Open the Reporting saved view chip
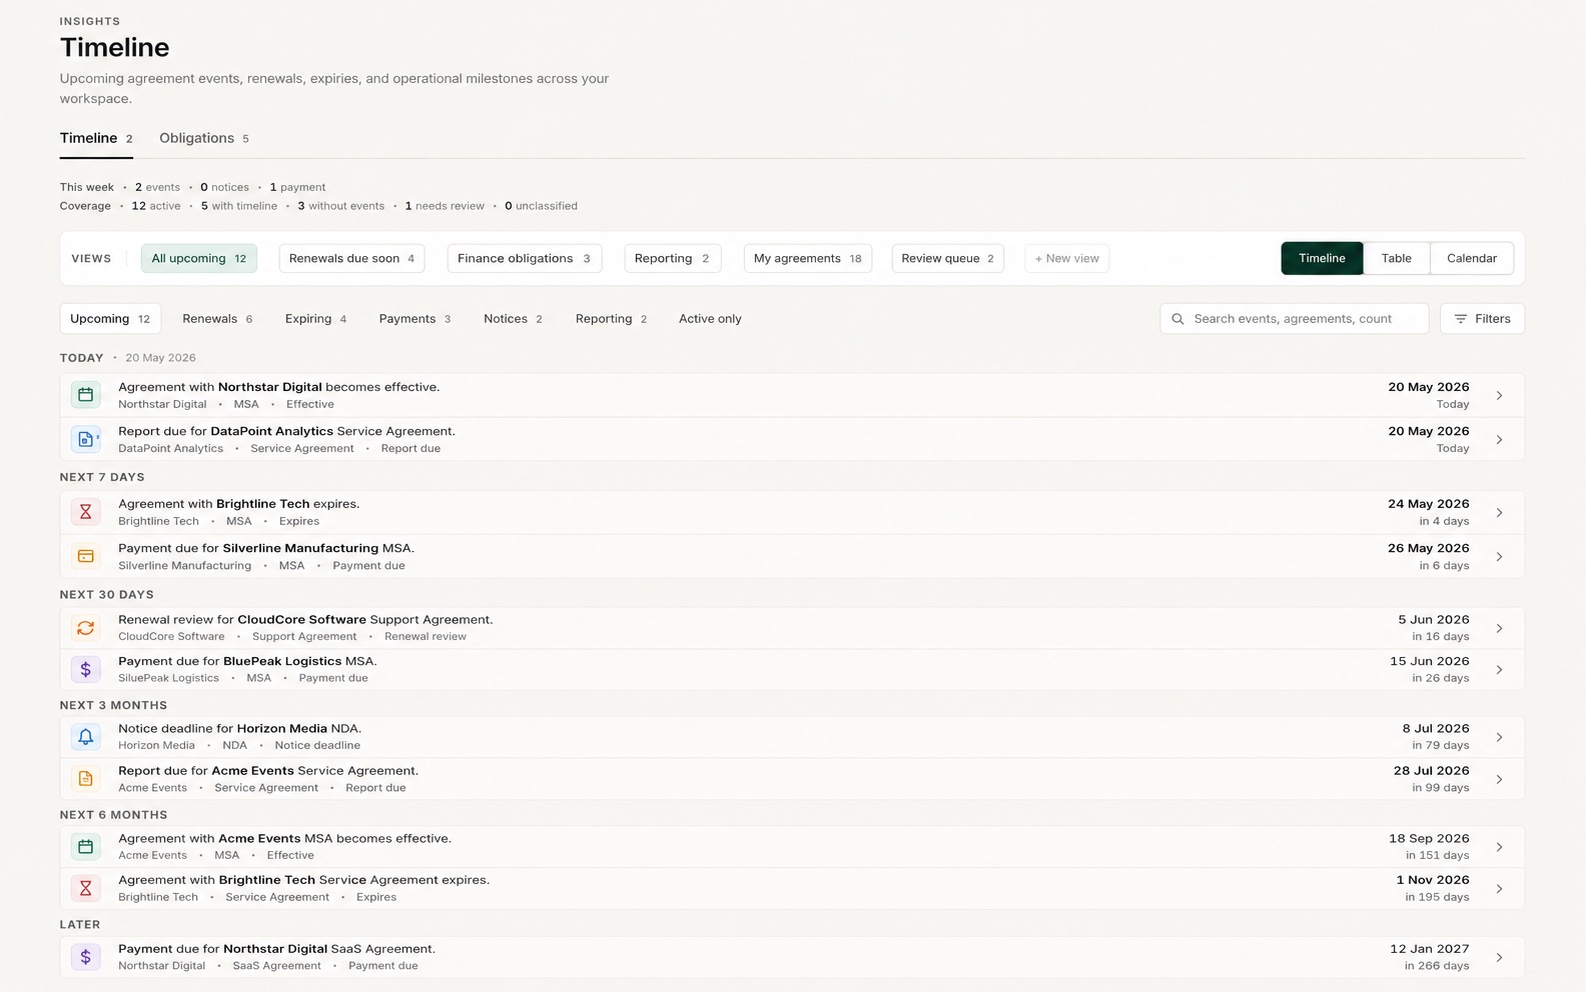Image resolution: width=1586 pixels, height=992 pixels. coord(672,258)
